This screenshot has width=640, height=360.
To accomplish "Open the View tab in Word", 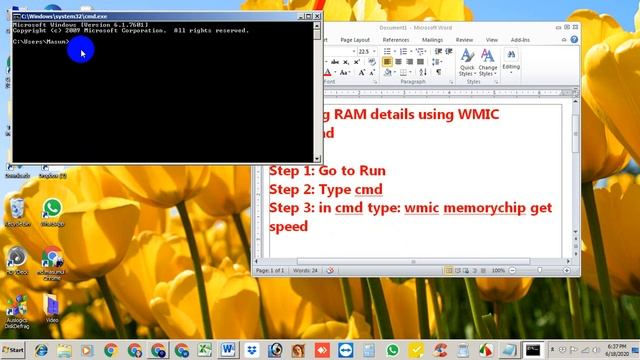I will pyautogui.click(x=491, y=40).
